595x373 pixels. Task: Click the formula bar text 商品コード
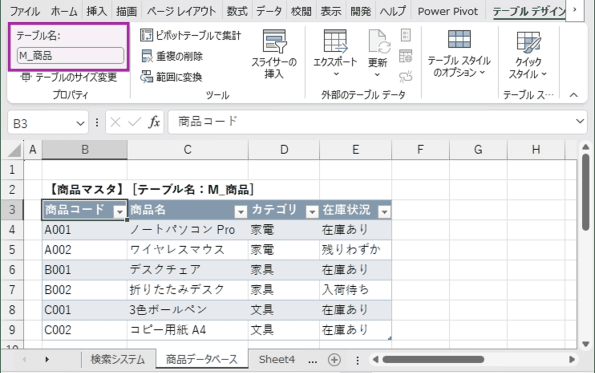point(208,121)
